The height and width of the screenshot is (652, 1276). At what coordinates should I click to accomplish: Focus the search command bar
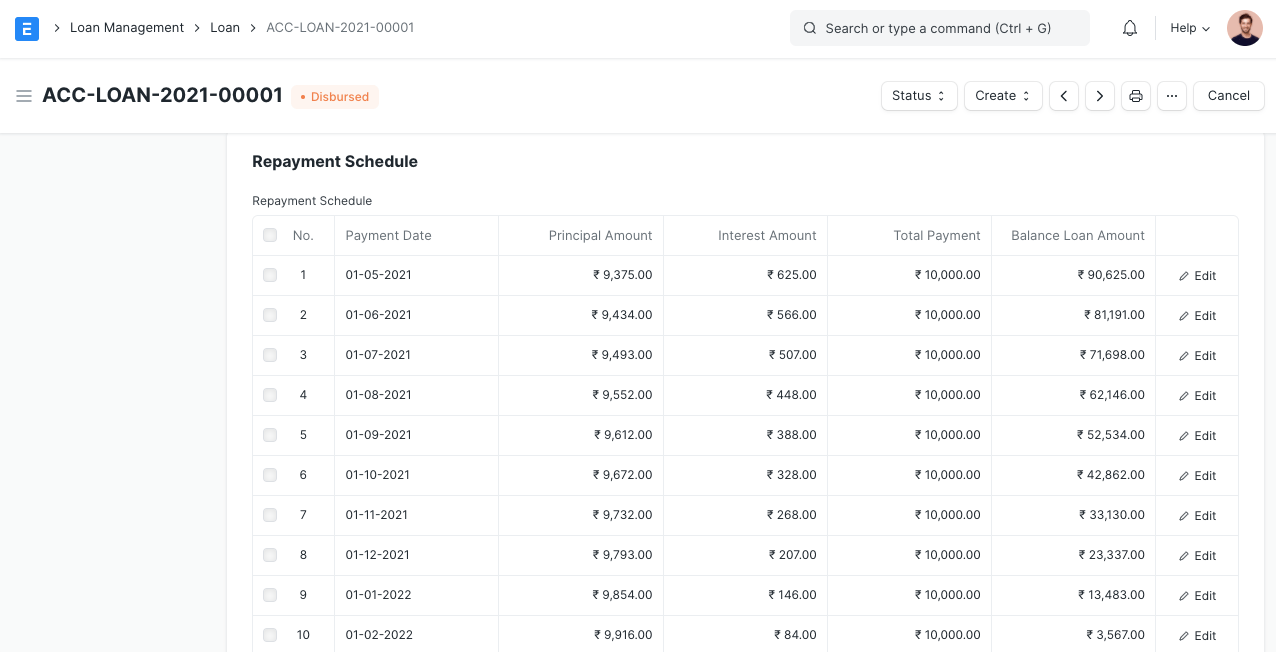(x=940, y=28)
